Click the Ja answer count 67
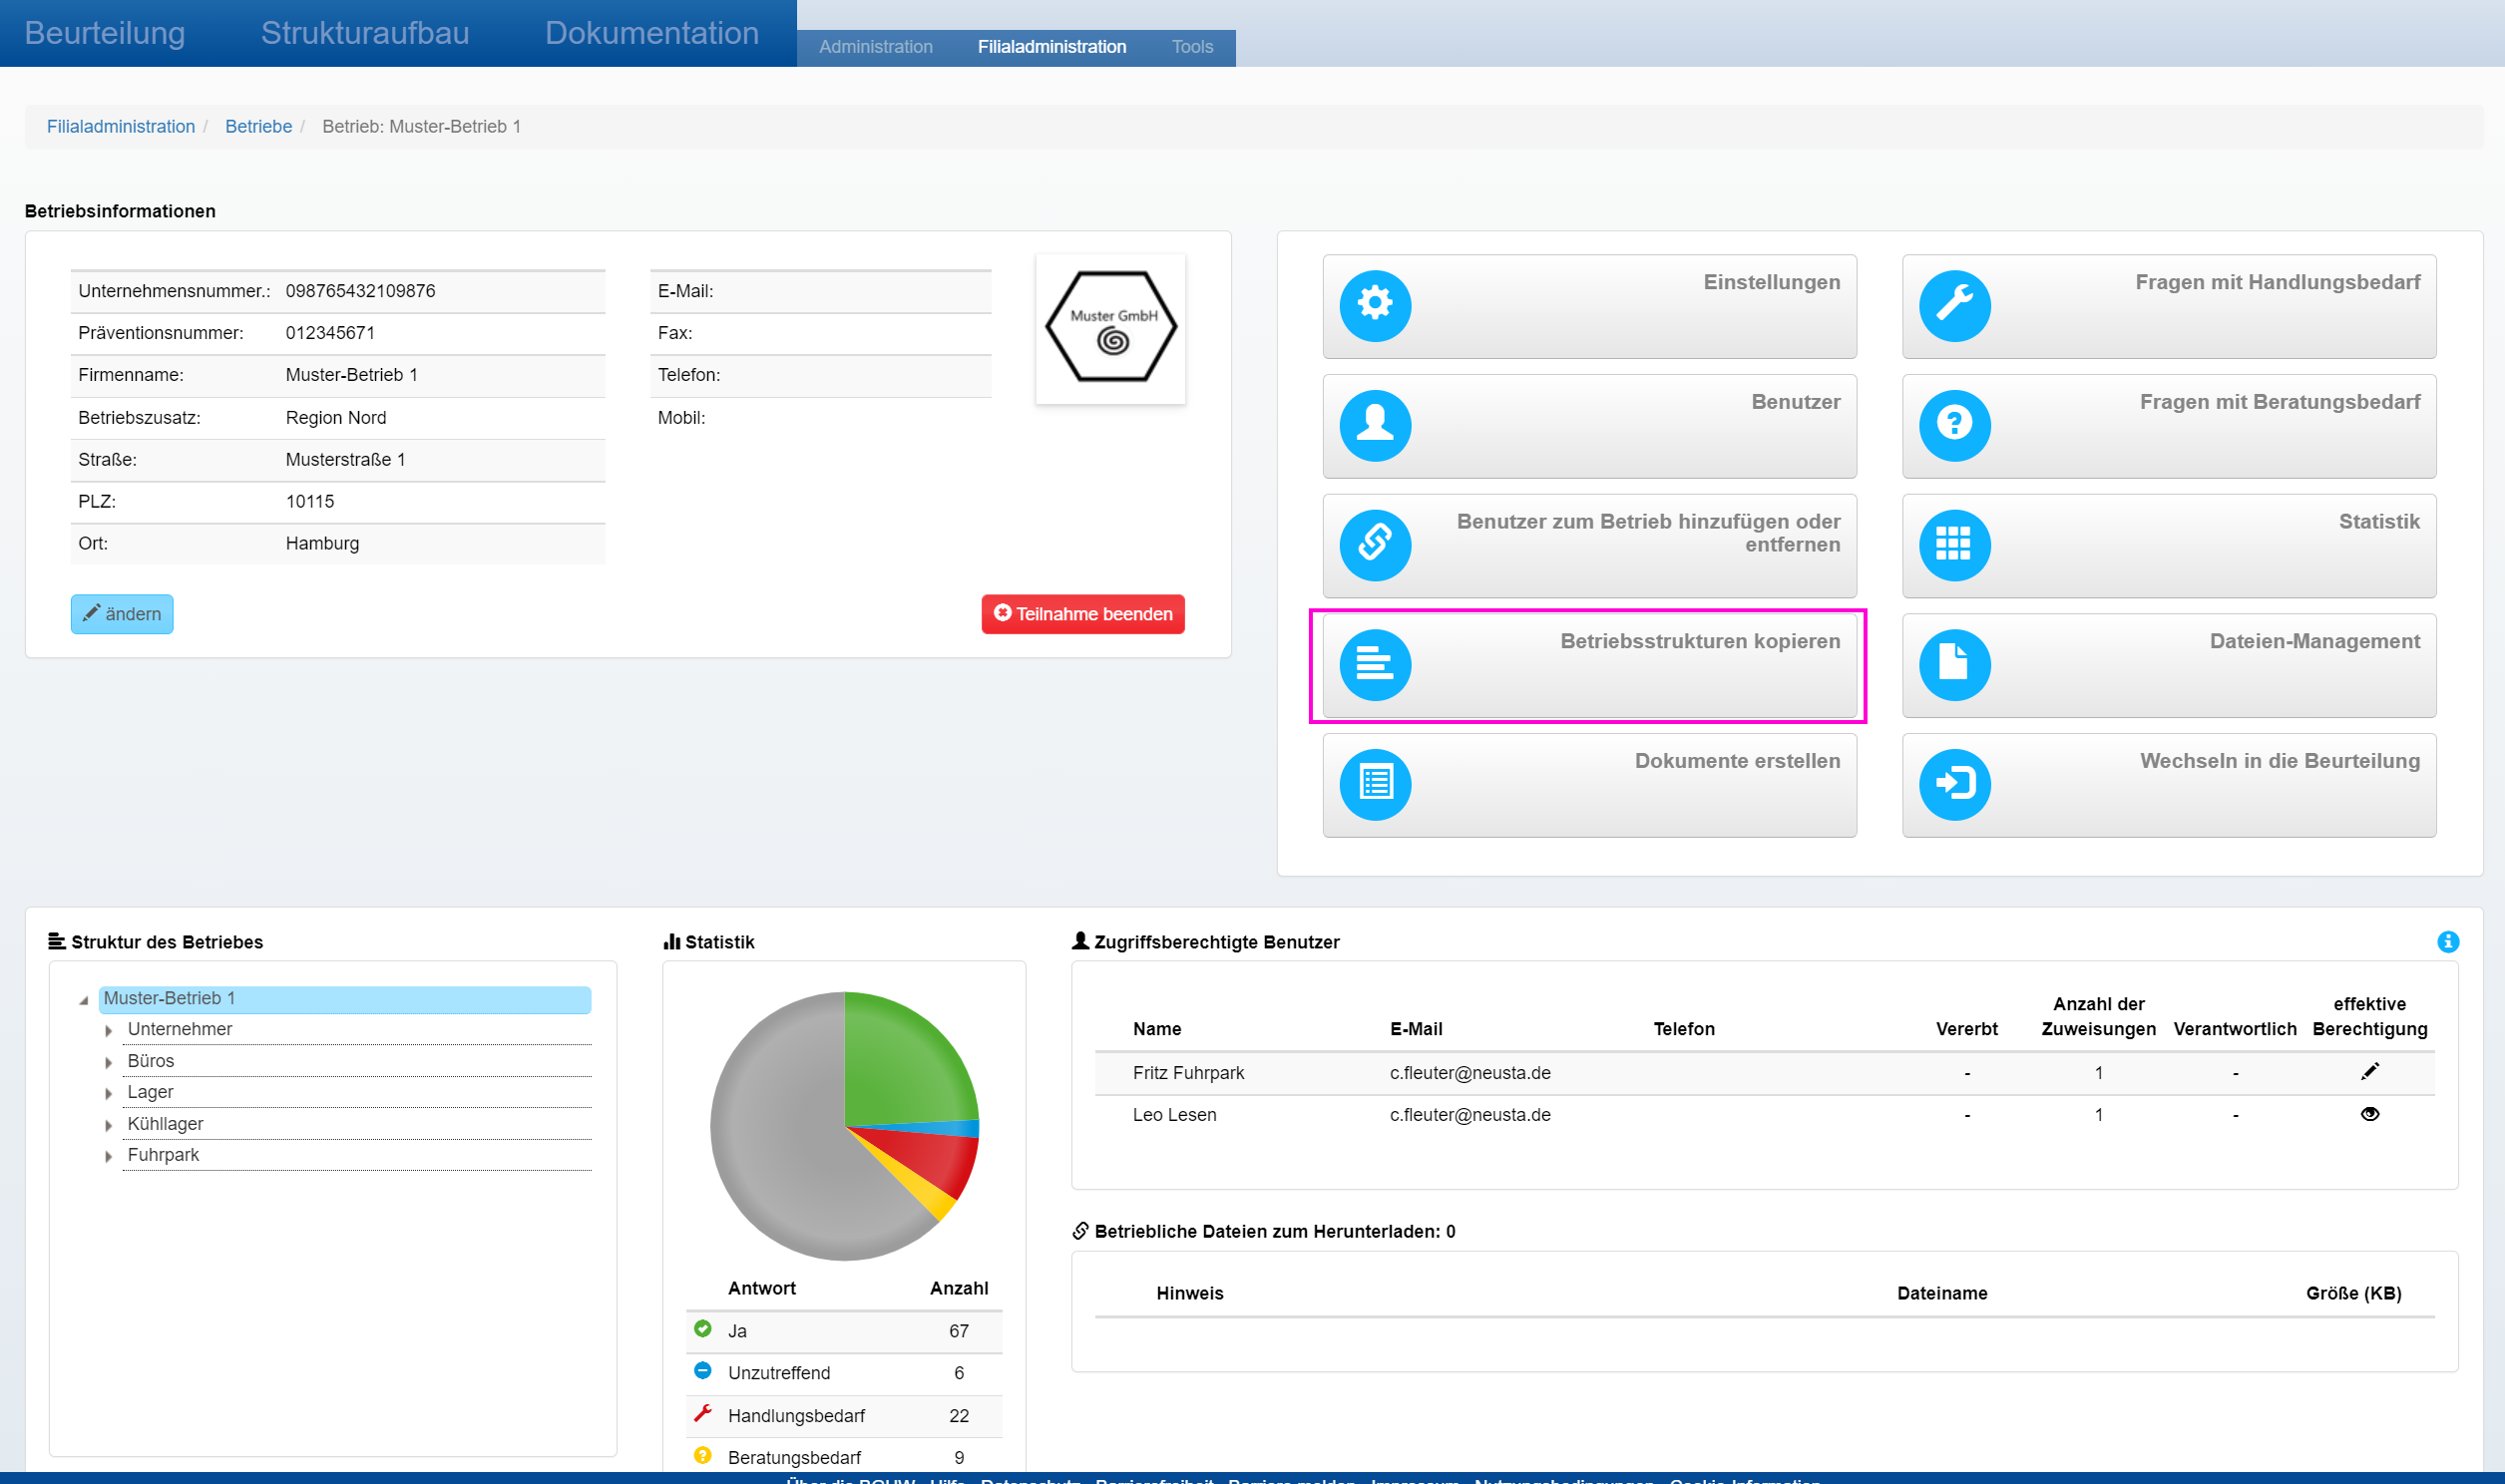This screenshot has height=1484, width=2505. pyautogui.click(x=958, y=1330)
